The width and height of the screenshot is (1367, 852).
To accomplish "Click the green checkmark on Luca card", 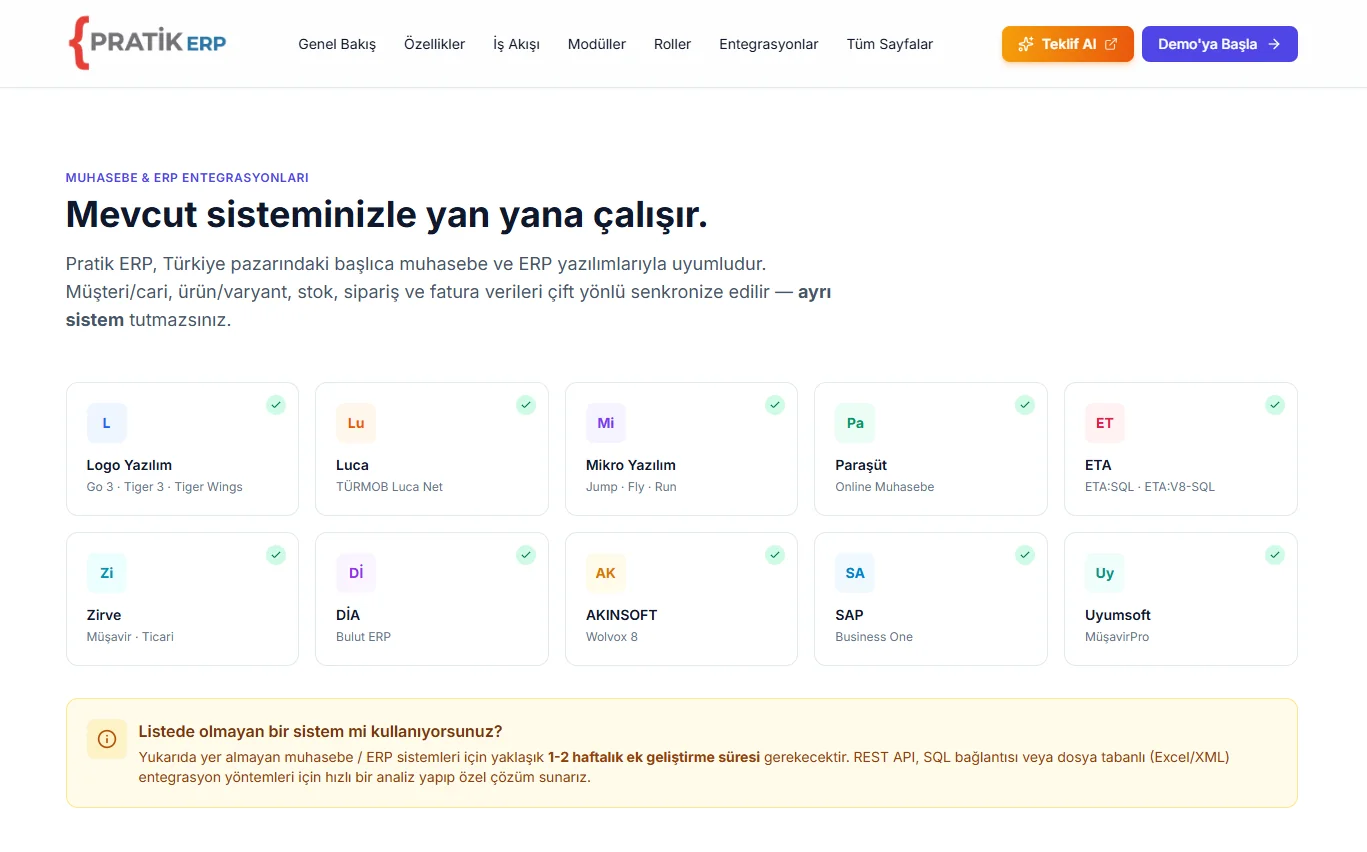I will [526, 405].
